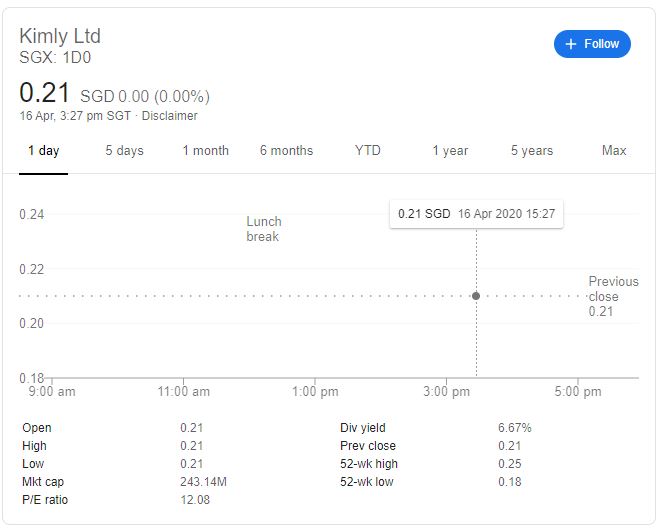This screenshot has height=529, width=660.
Task: Select the Max range tab
Action: tap(614, 150)
